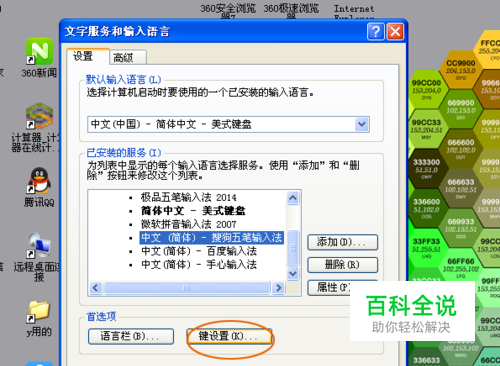Select 简体中文 - 美式键盘 list entry
The image size is (500, 366).
pos(193,211)
